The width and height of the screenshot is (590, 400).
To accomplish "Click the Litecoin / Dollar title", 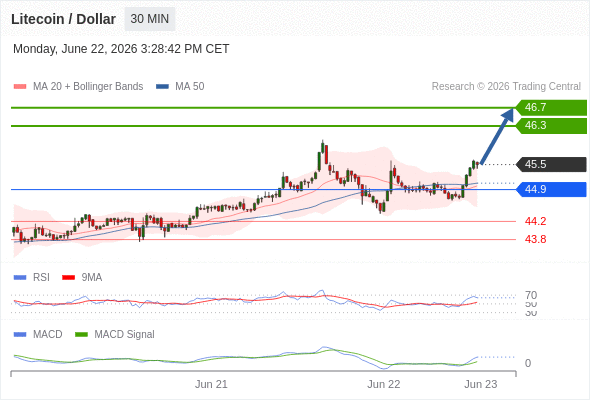I will [63, 19].
